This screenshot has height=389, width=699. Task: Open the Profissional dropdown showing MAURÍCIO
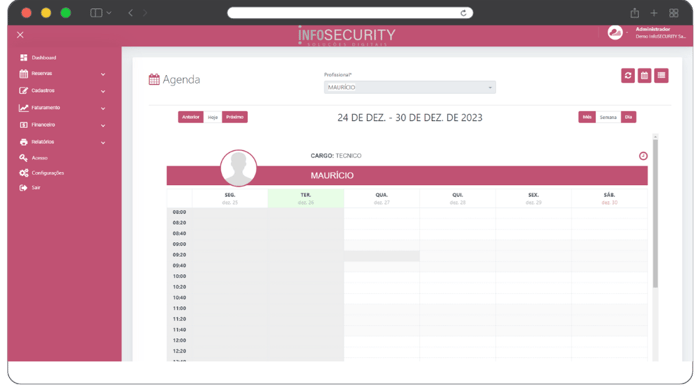(x=410, y=87)
